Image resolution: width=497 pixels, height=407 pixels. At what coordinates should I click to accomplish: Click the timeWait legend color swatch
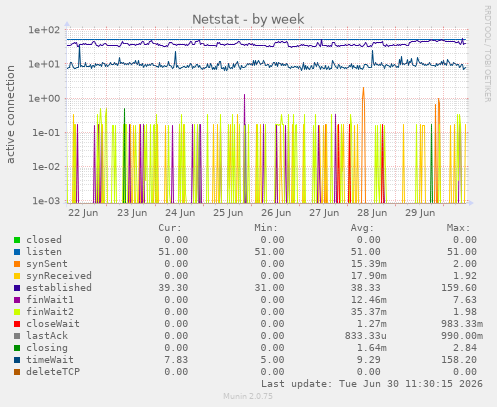17,360
